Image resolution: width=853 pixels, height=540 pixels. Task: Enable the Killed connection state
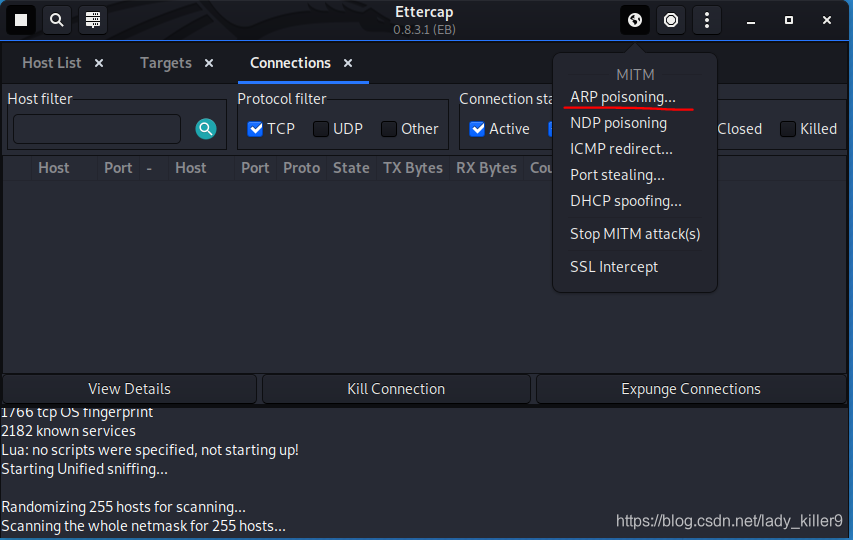click(788, 129)
